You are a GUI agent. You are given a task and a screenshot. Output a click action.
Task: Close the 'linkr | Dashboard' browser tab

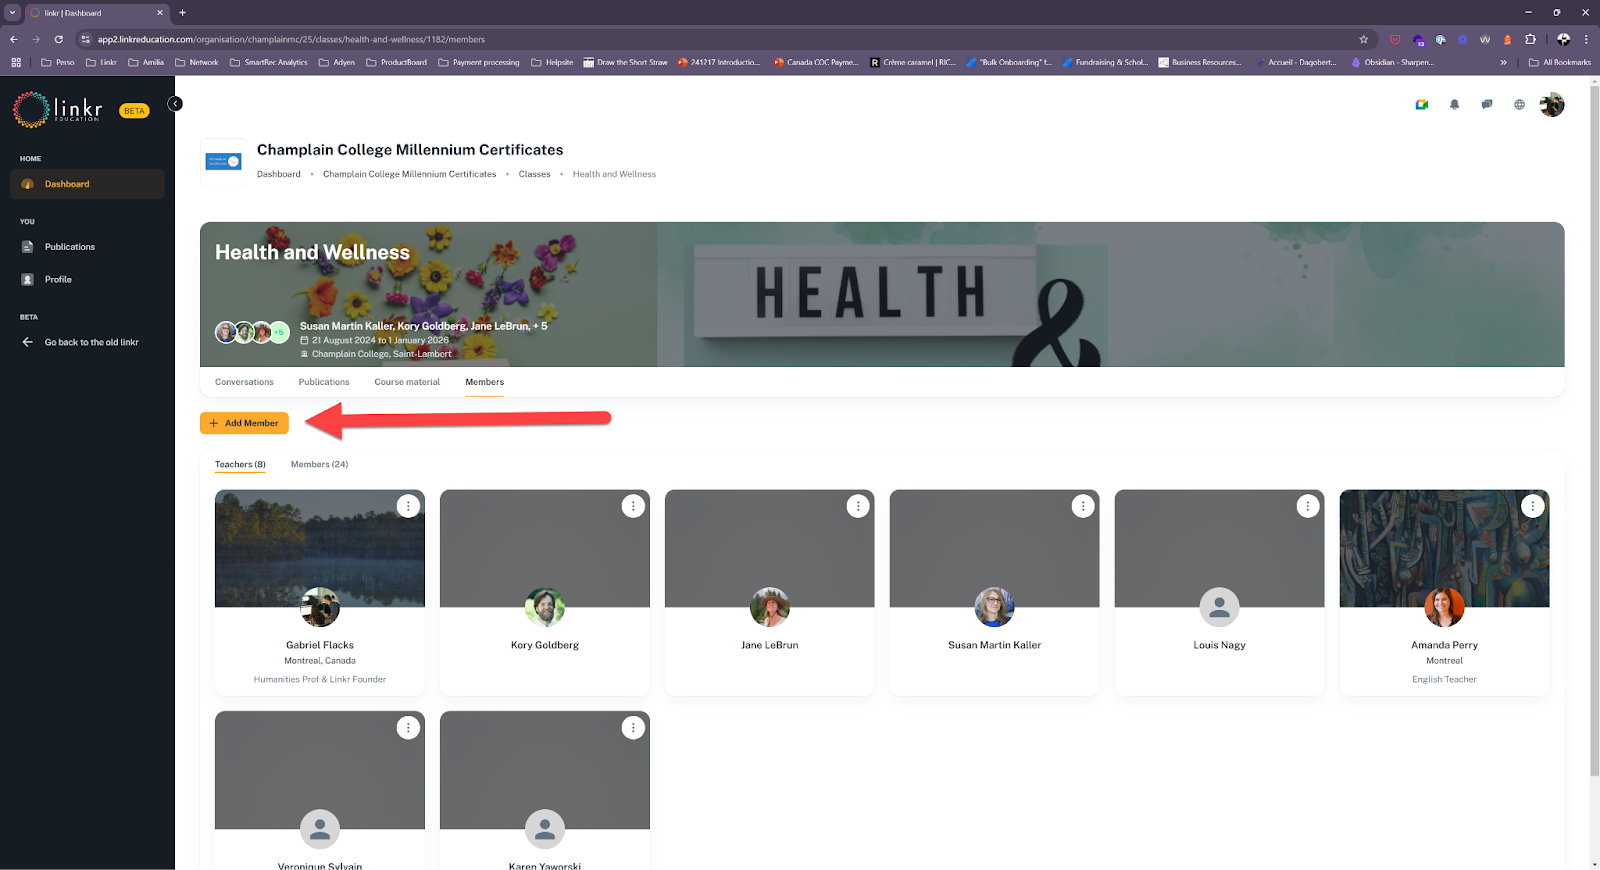click(159, 13)
